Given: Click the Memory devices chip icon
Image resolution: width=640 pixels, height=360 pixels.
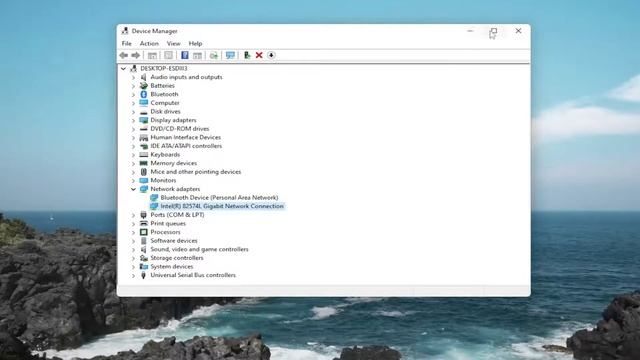Looking at the screenshot, I should [144, 163].
